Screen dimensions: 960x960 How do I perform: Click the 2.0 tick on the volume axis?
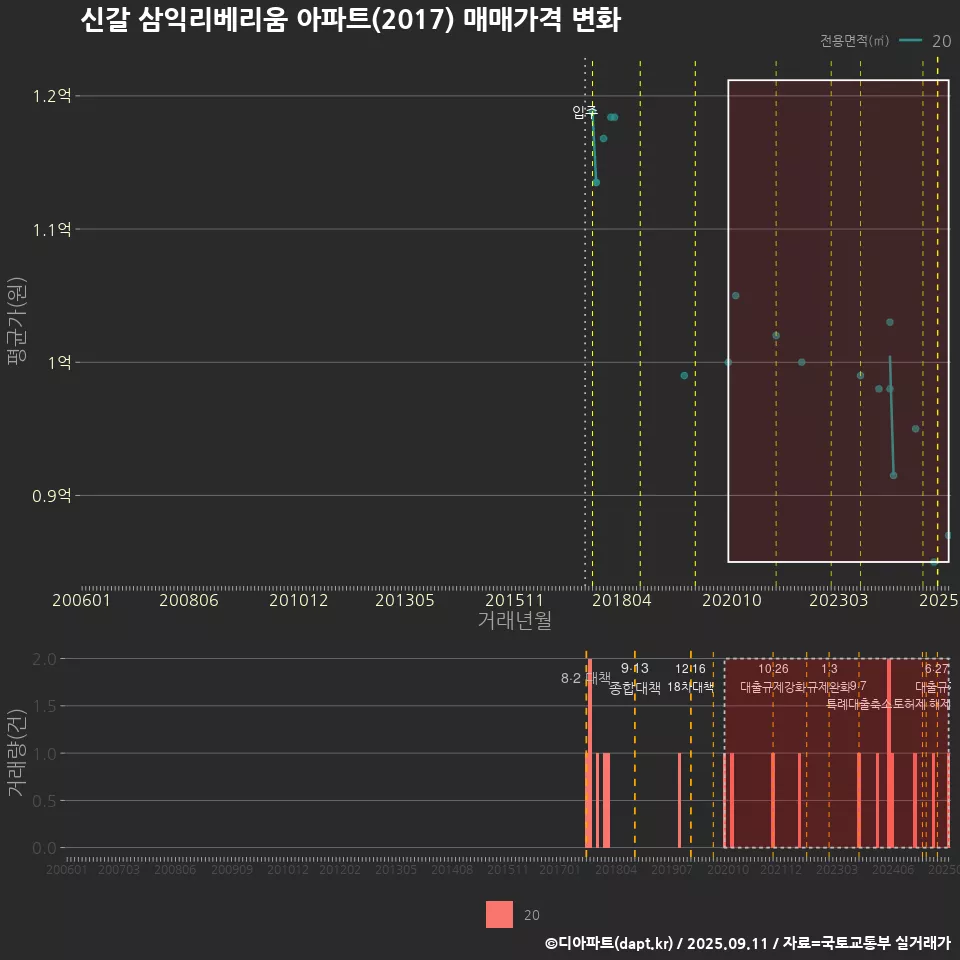(44, 659)
